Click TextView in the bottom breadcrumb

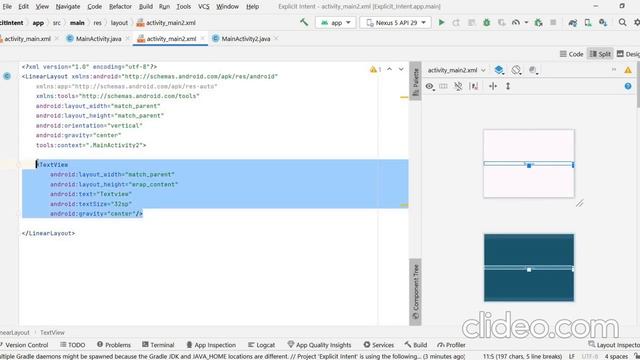[52, 333]
